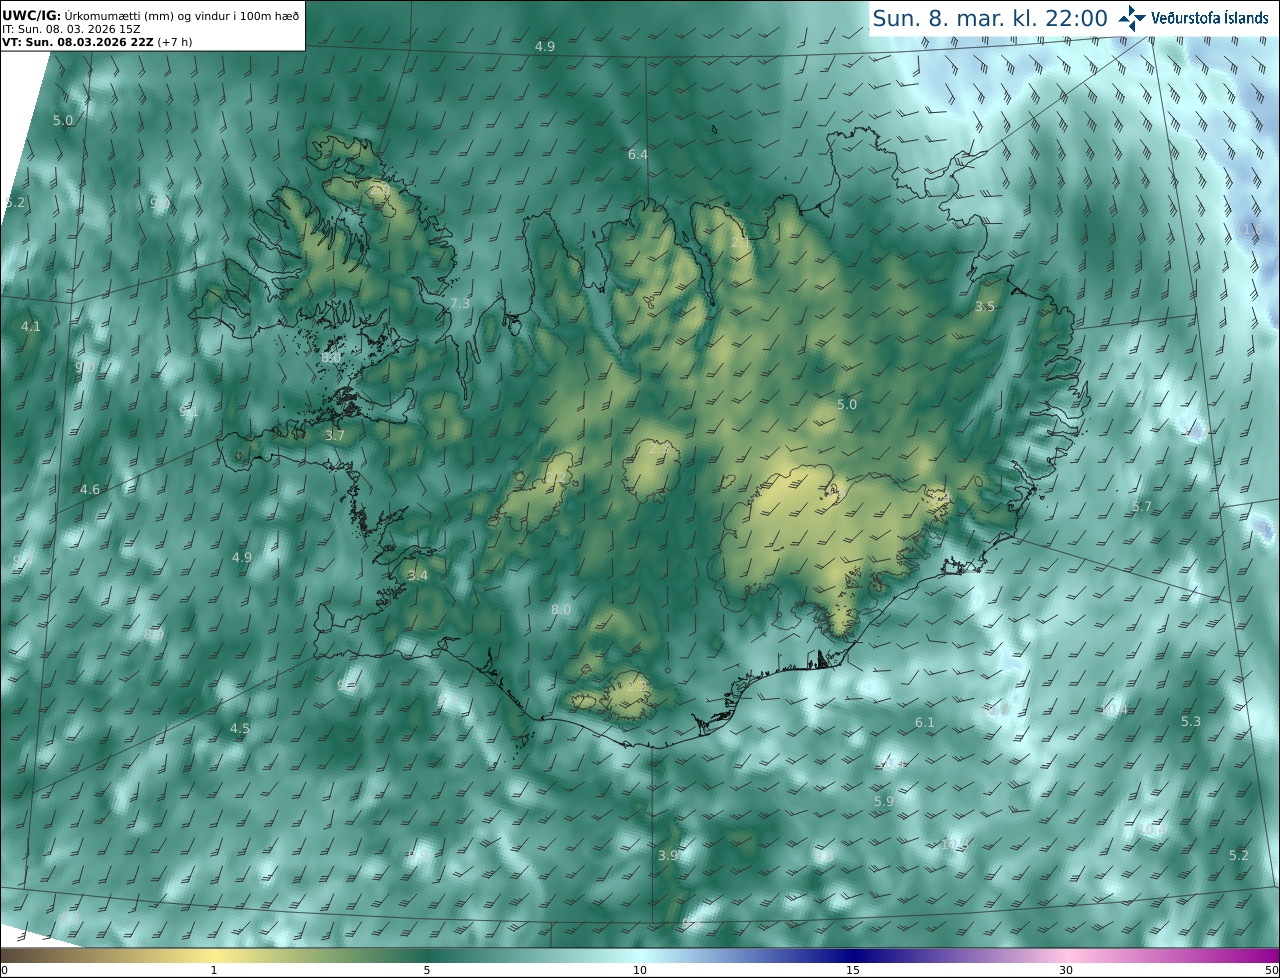Click the pale yellow color scale segment above 1
Image resolution: width=1280 pixels, height=978 pixels.
point(213,955)
